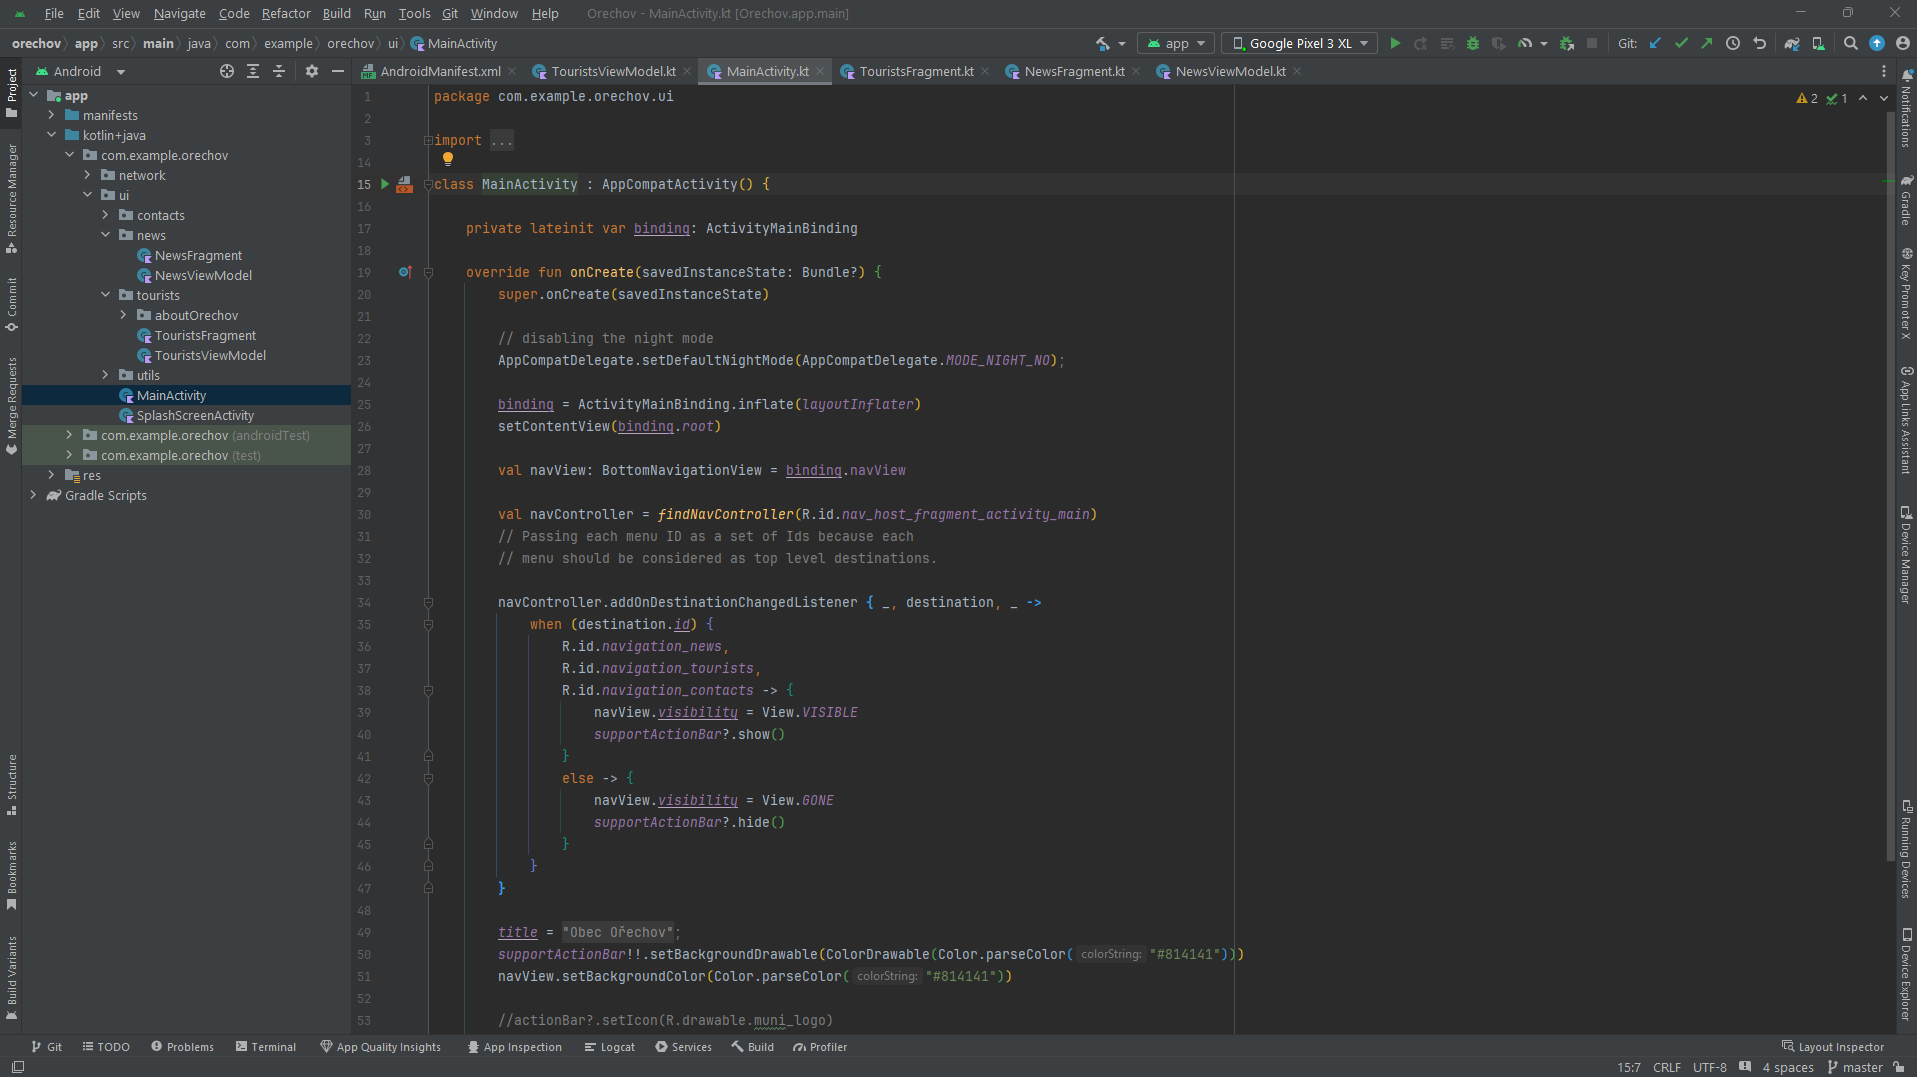This screenshot has height=1077, width=1917.
Task: Open the Problems tool window
Action: click(182, 1047)
